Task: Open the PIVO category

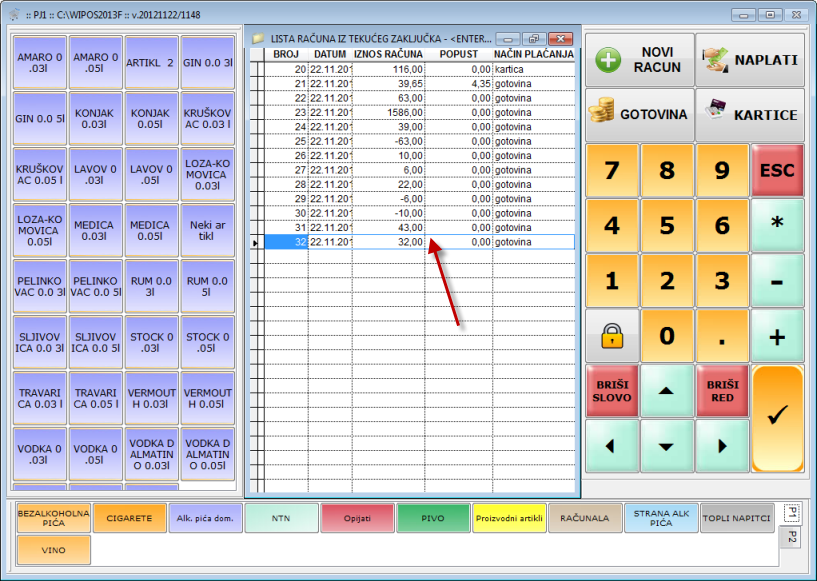Action: [432, 518]
